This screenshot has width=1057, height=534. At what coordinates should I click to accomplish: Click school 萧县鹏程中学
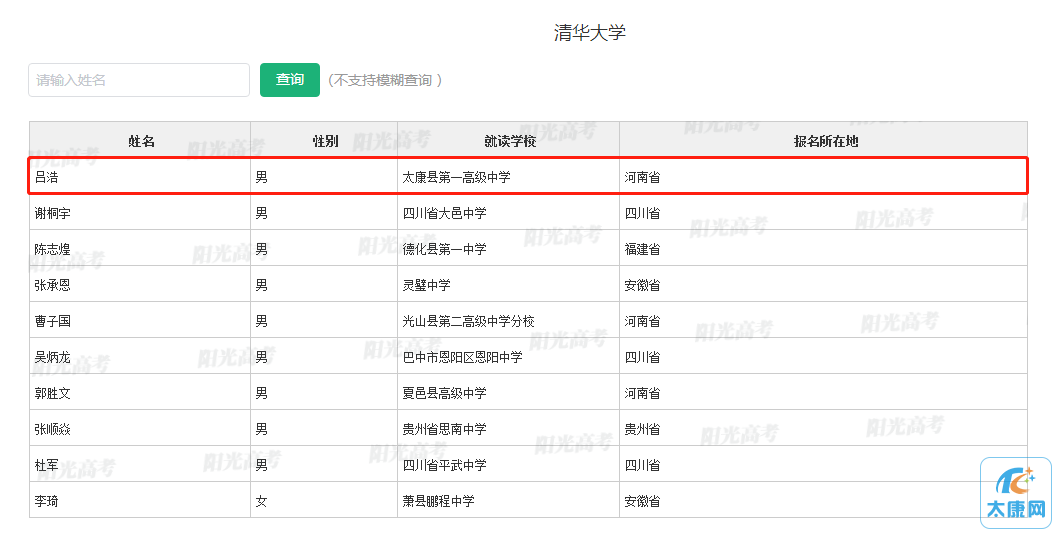click(x=438, y=501)
